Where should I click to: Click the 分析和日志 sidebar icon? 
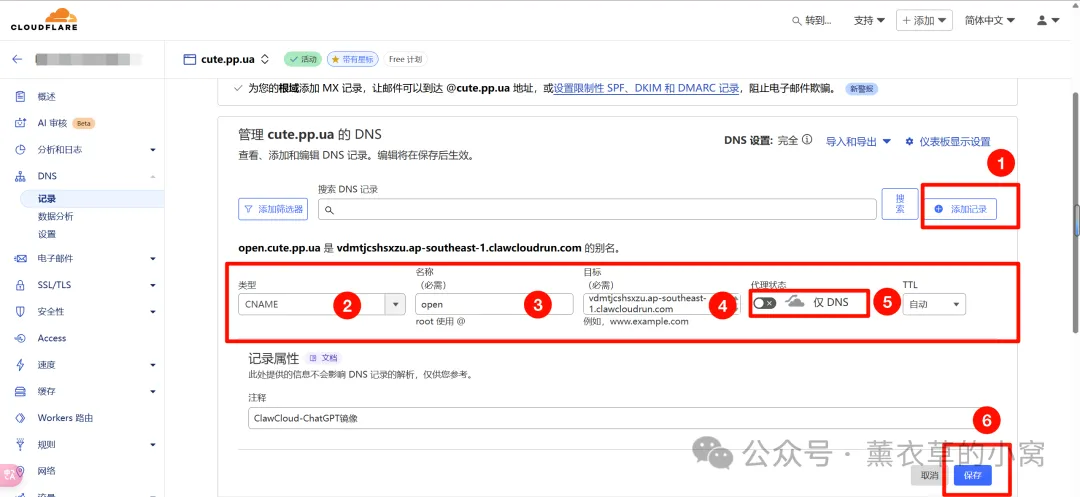[x=21, y=149]
